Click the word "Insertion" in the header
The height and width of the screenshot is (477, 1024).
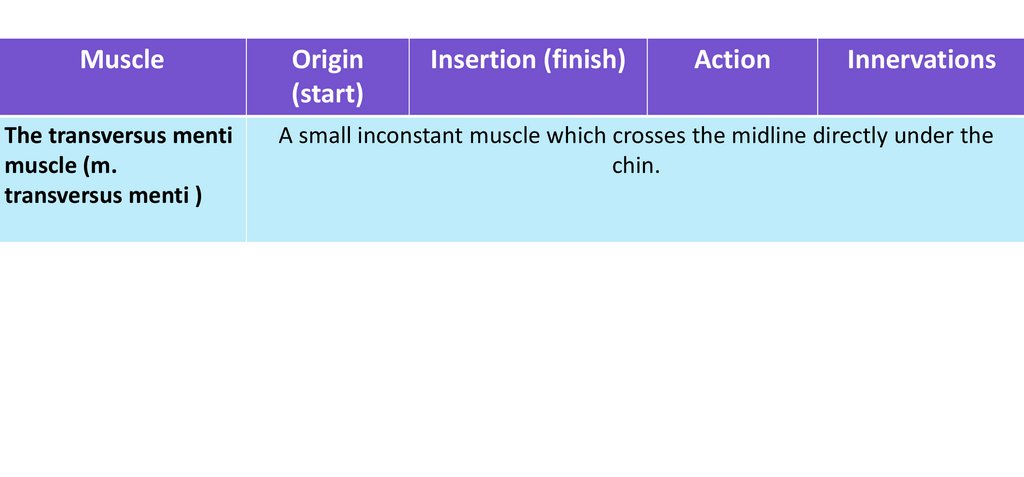click(x=483, y=60)
